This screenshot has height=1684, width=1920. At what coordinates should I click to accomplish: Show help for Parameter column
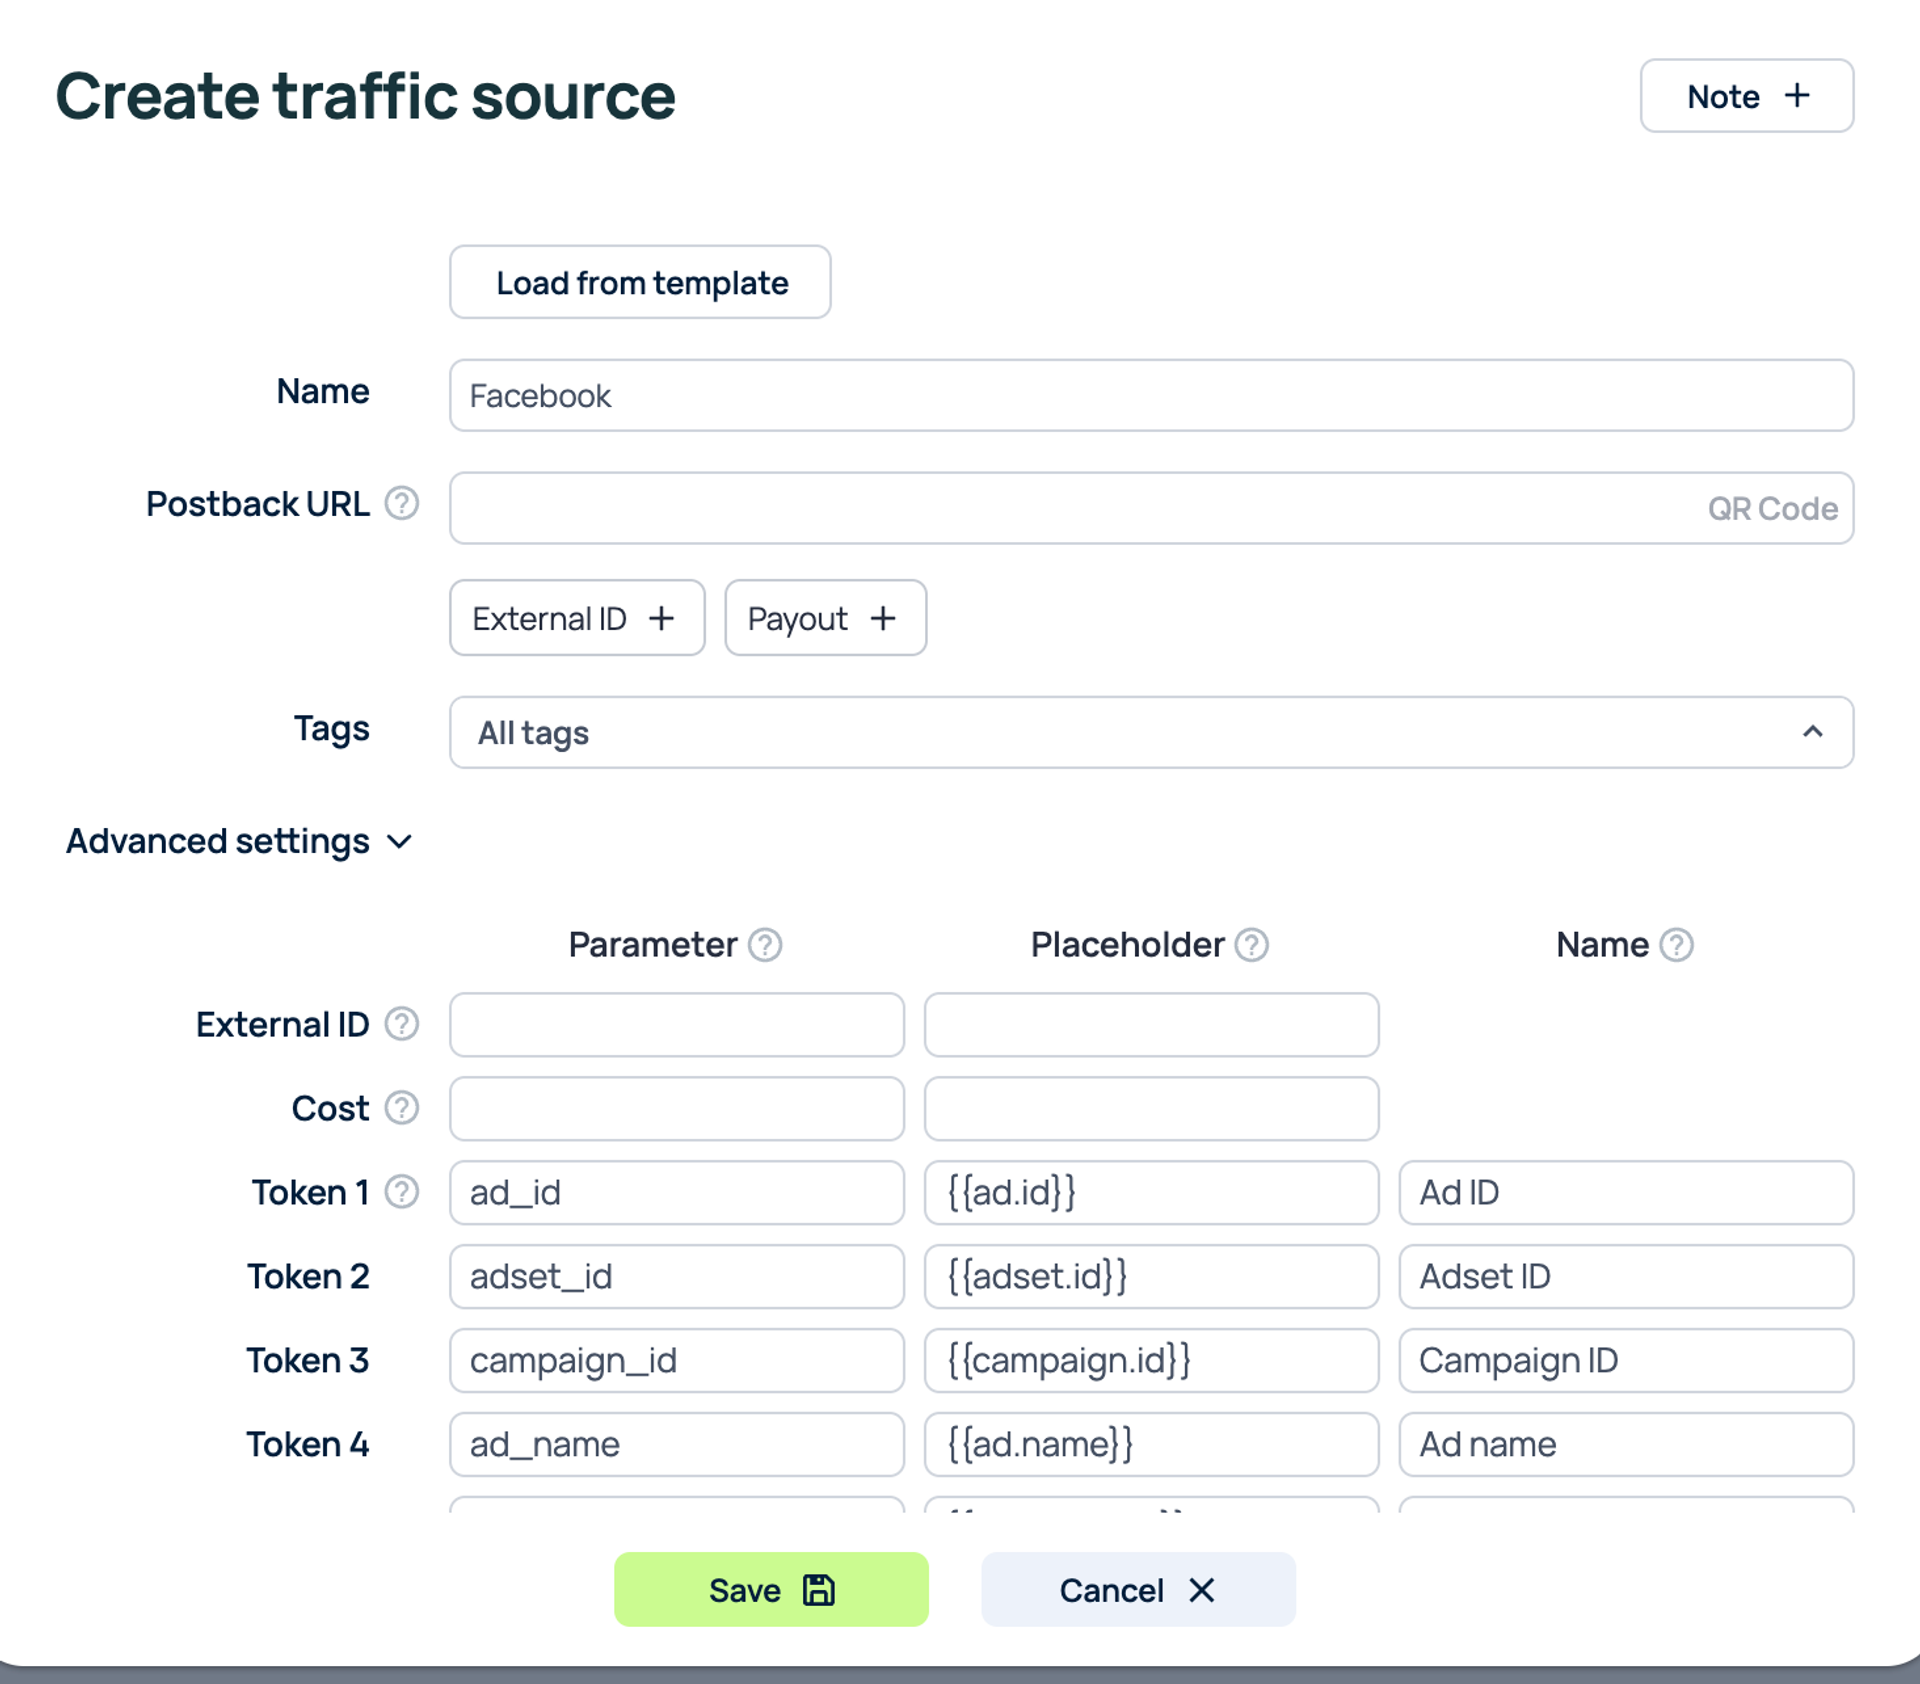pos(765,944)
